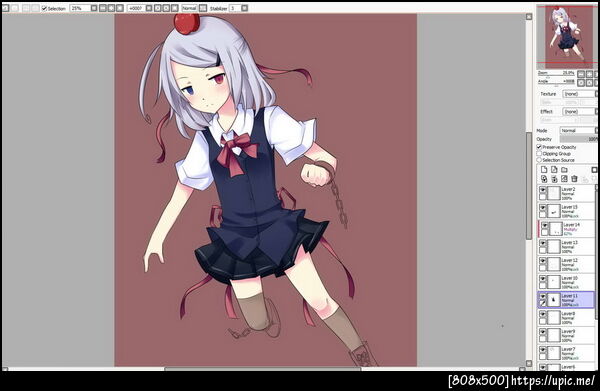The height and width of the screenshot is (391, 600).
Task: Select Layer7 in the layer list
Action: [x=567, y=353]
